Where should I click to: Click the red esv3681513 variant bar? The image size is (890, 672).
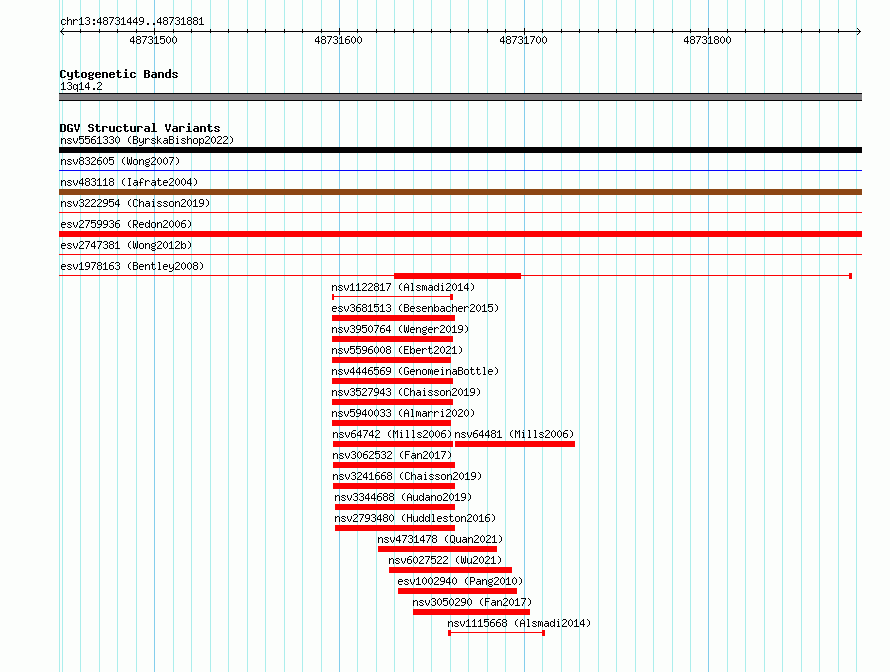[393, 318]
